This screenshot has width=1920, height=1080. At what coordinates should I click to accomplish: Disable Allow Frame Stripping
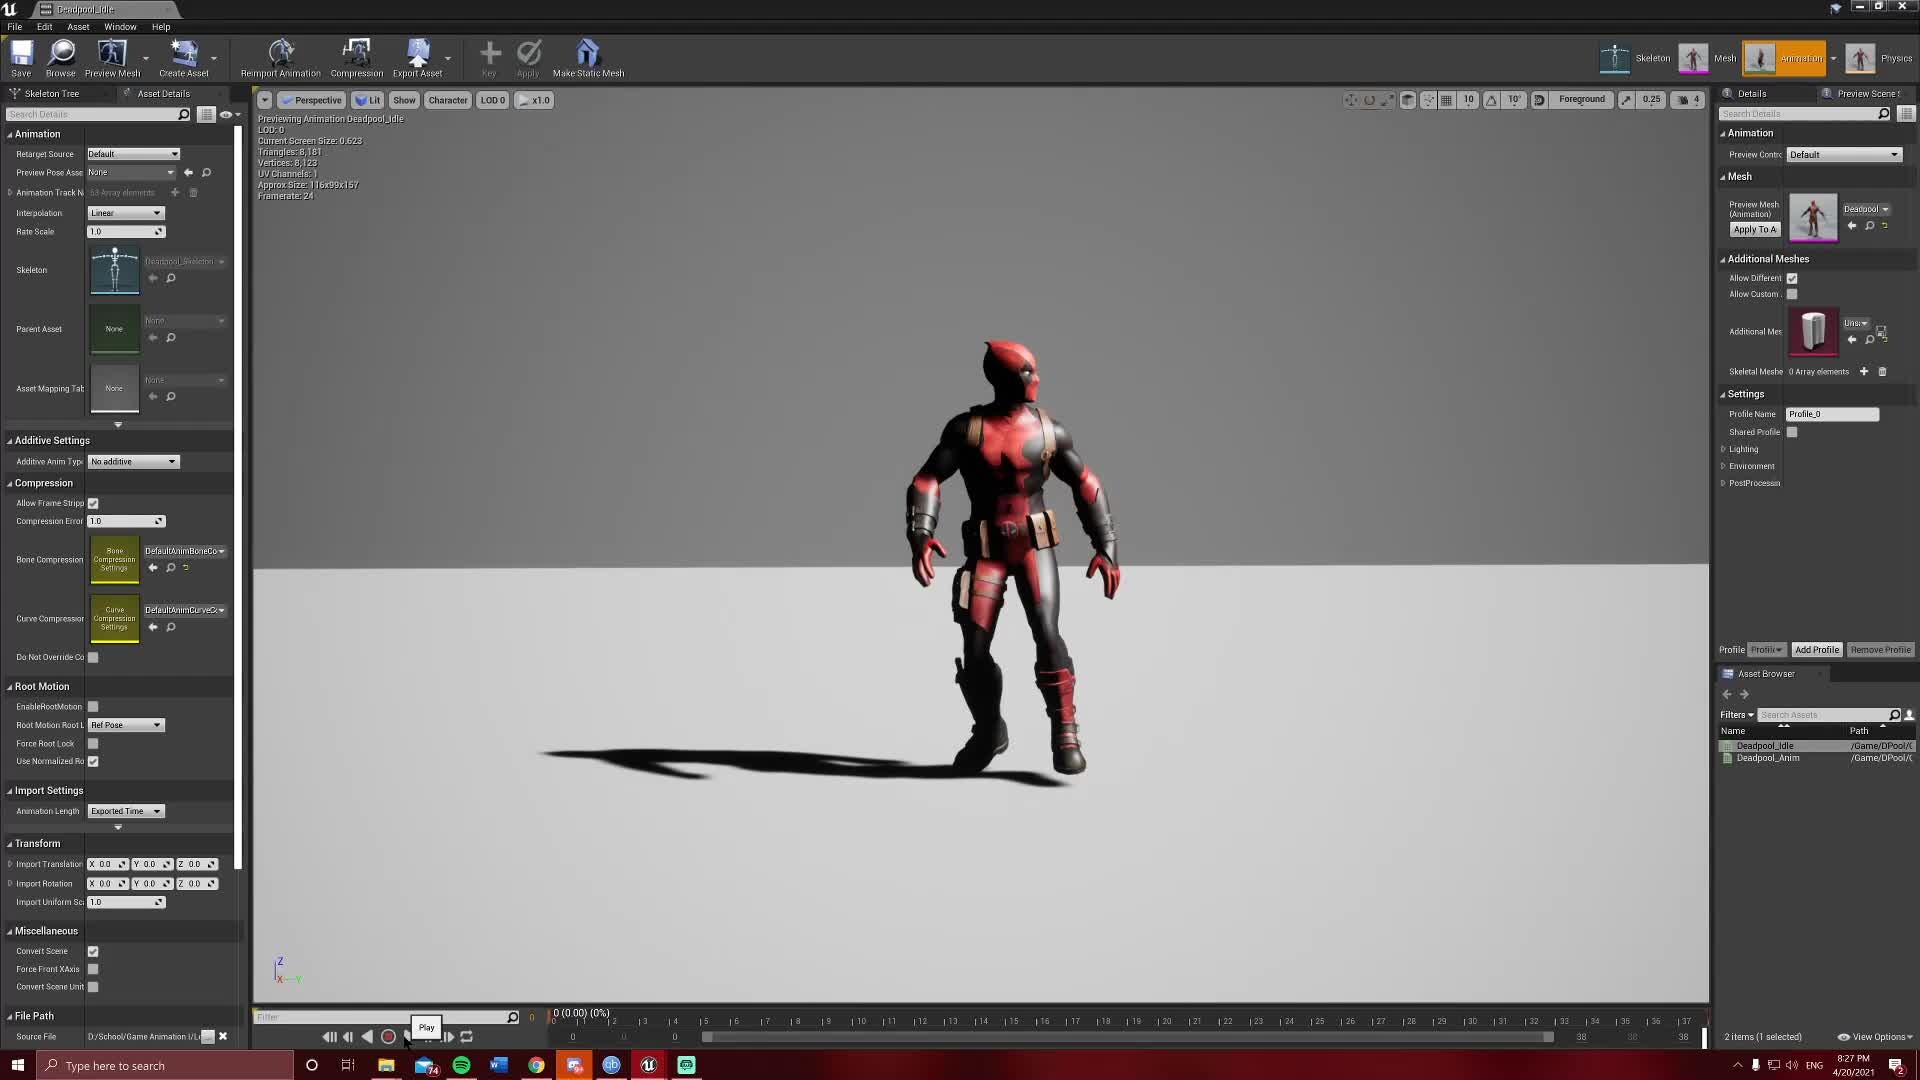93,503
